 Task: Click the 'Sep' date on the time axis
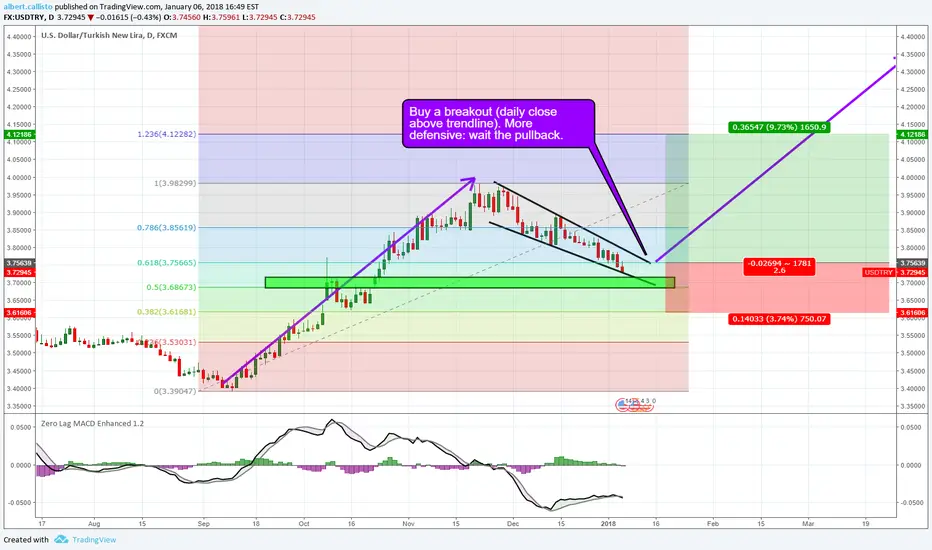point(204,524)
